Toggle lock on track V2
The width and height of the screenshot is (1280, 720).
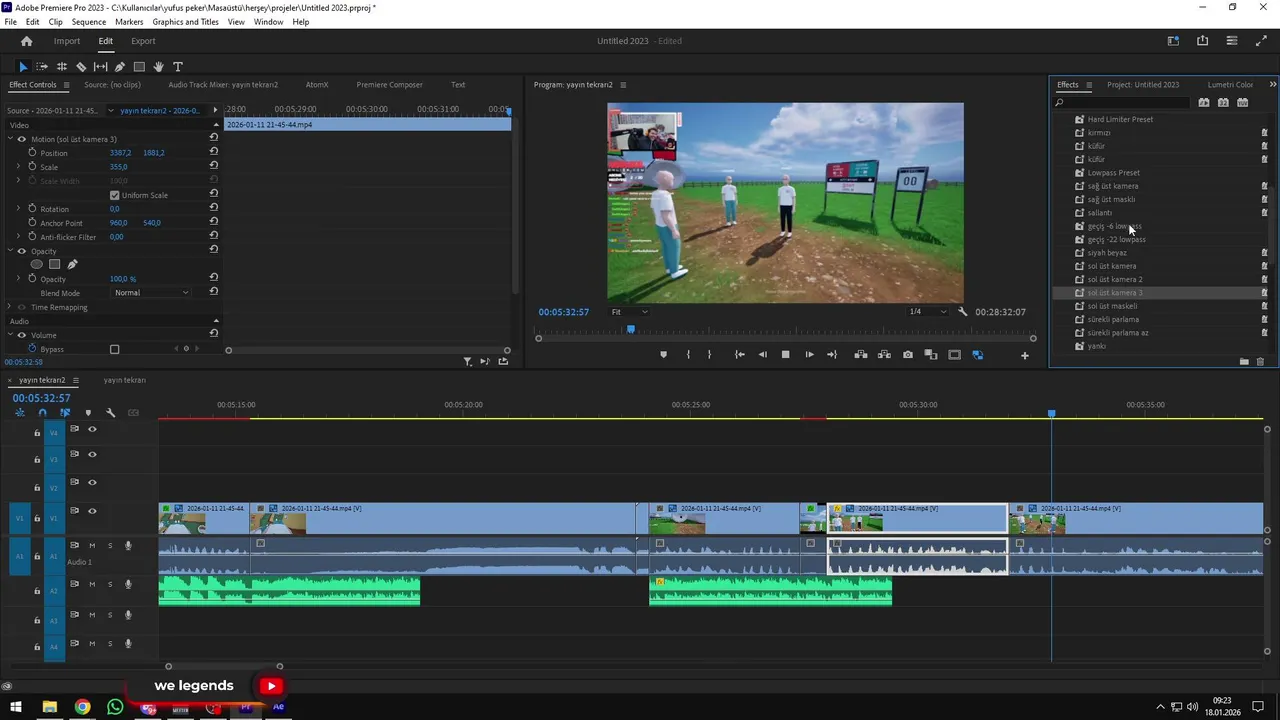37,487
